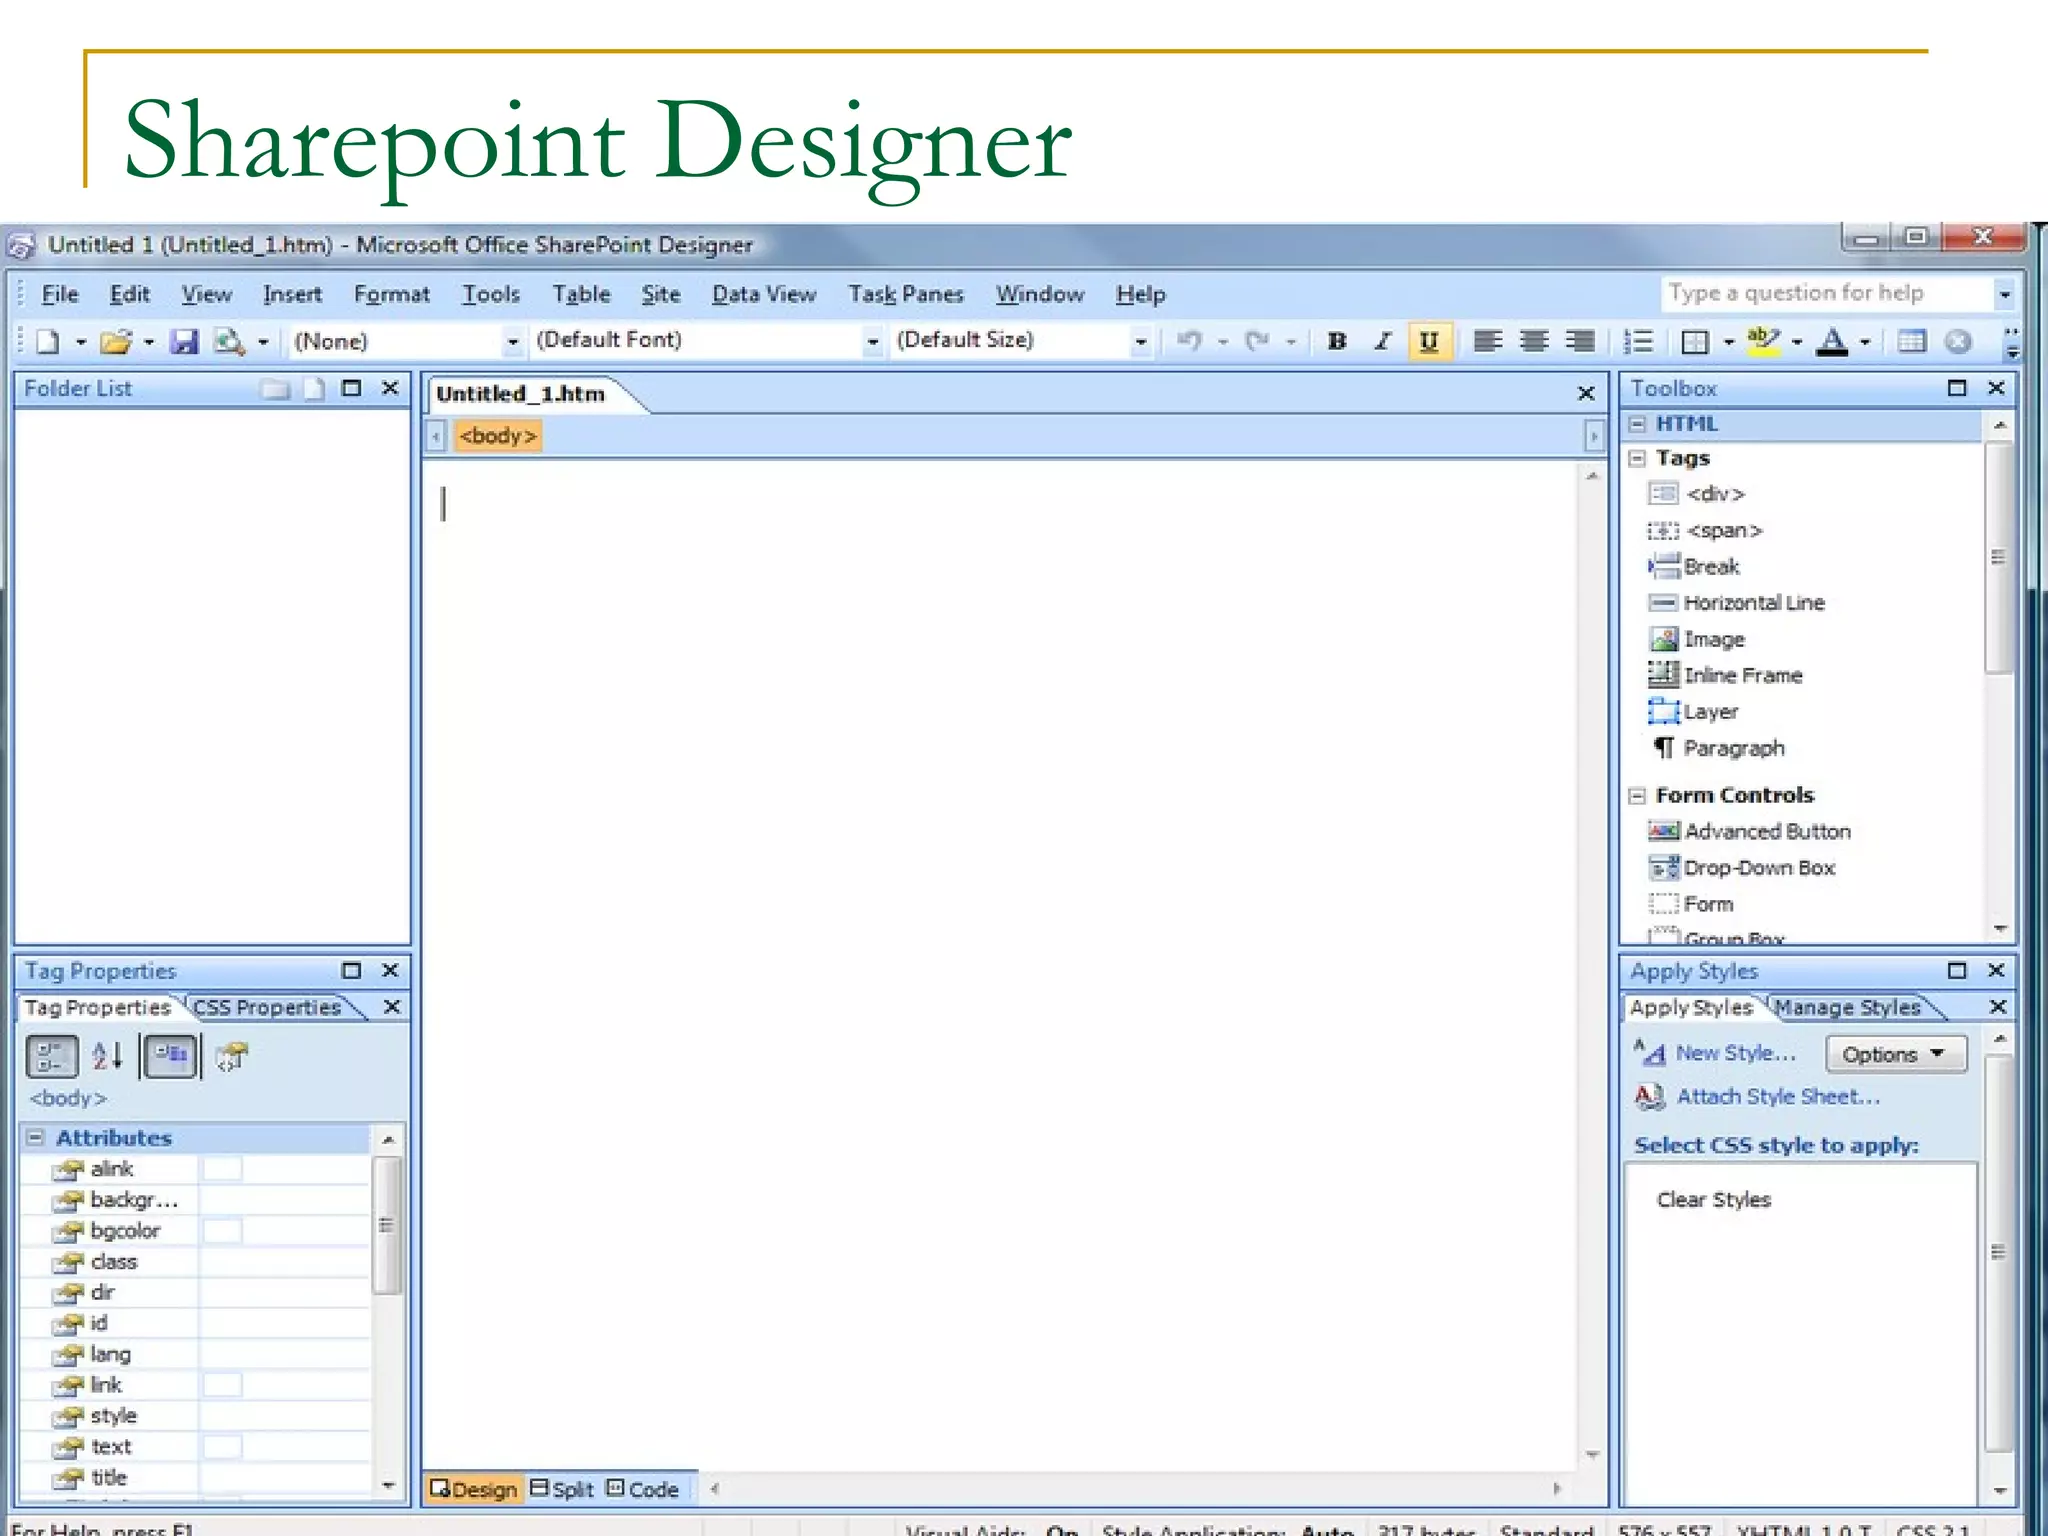Open the Format menu
Screen dimensions: 2048x1536
(391, 294)
